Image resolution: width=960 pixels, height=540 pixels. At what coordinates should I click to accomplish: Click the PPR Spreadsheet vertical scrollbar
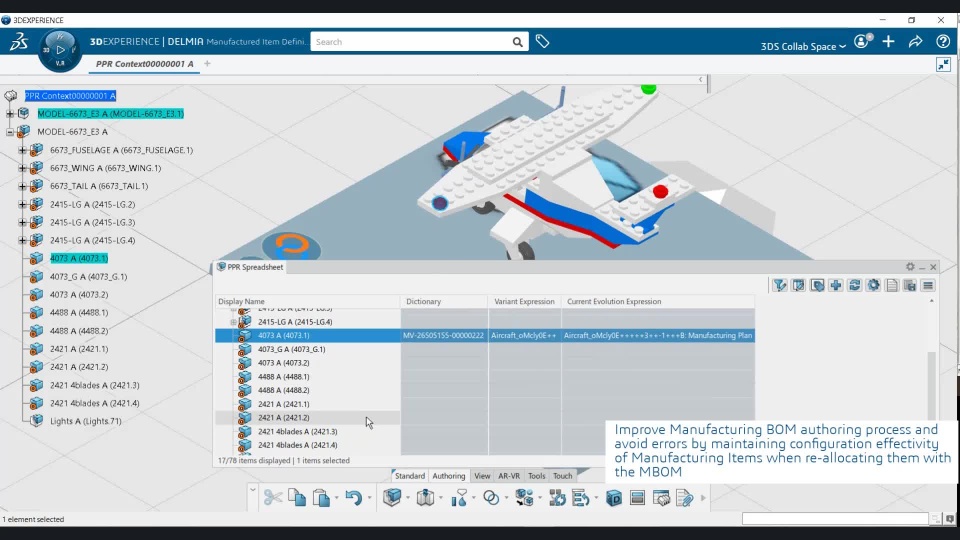coord(931,384)
